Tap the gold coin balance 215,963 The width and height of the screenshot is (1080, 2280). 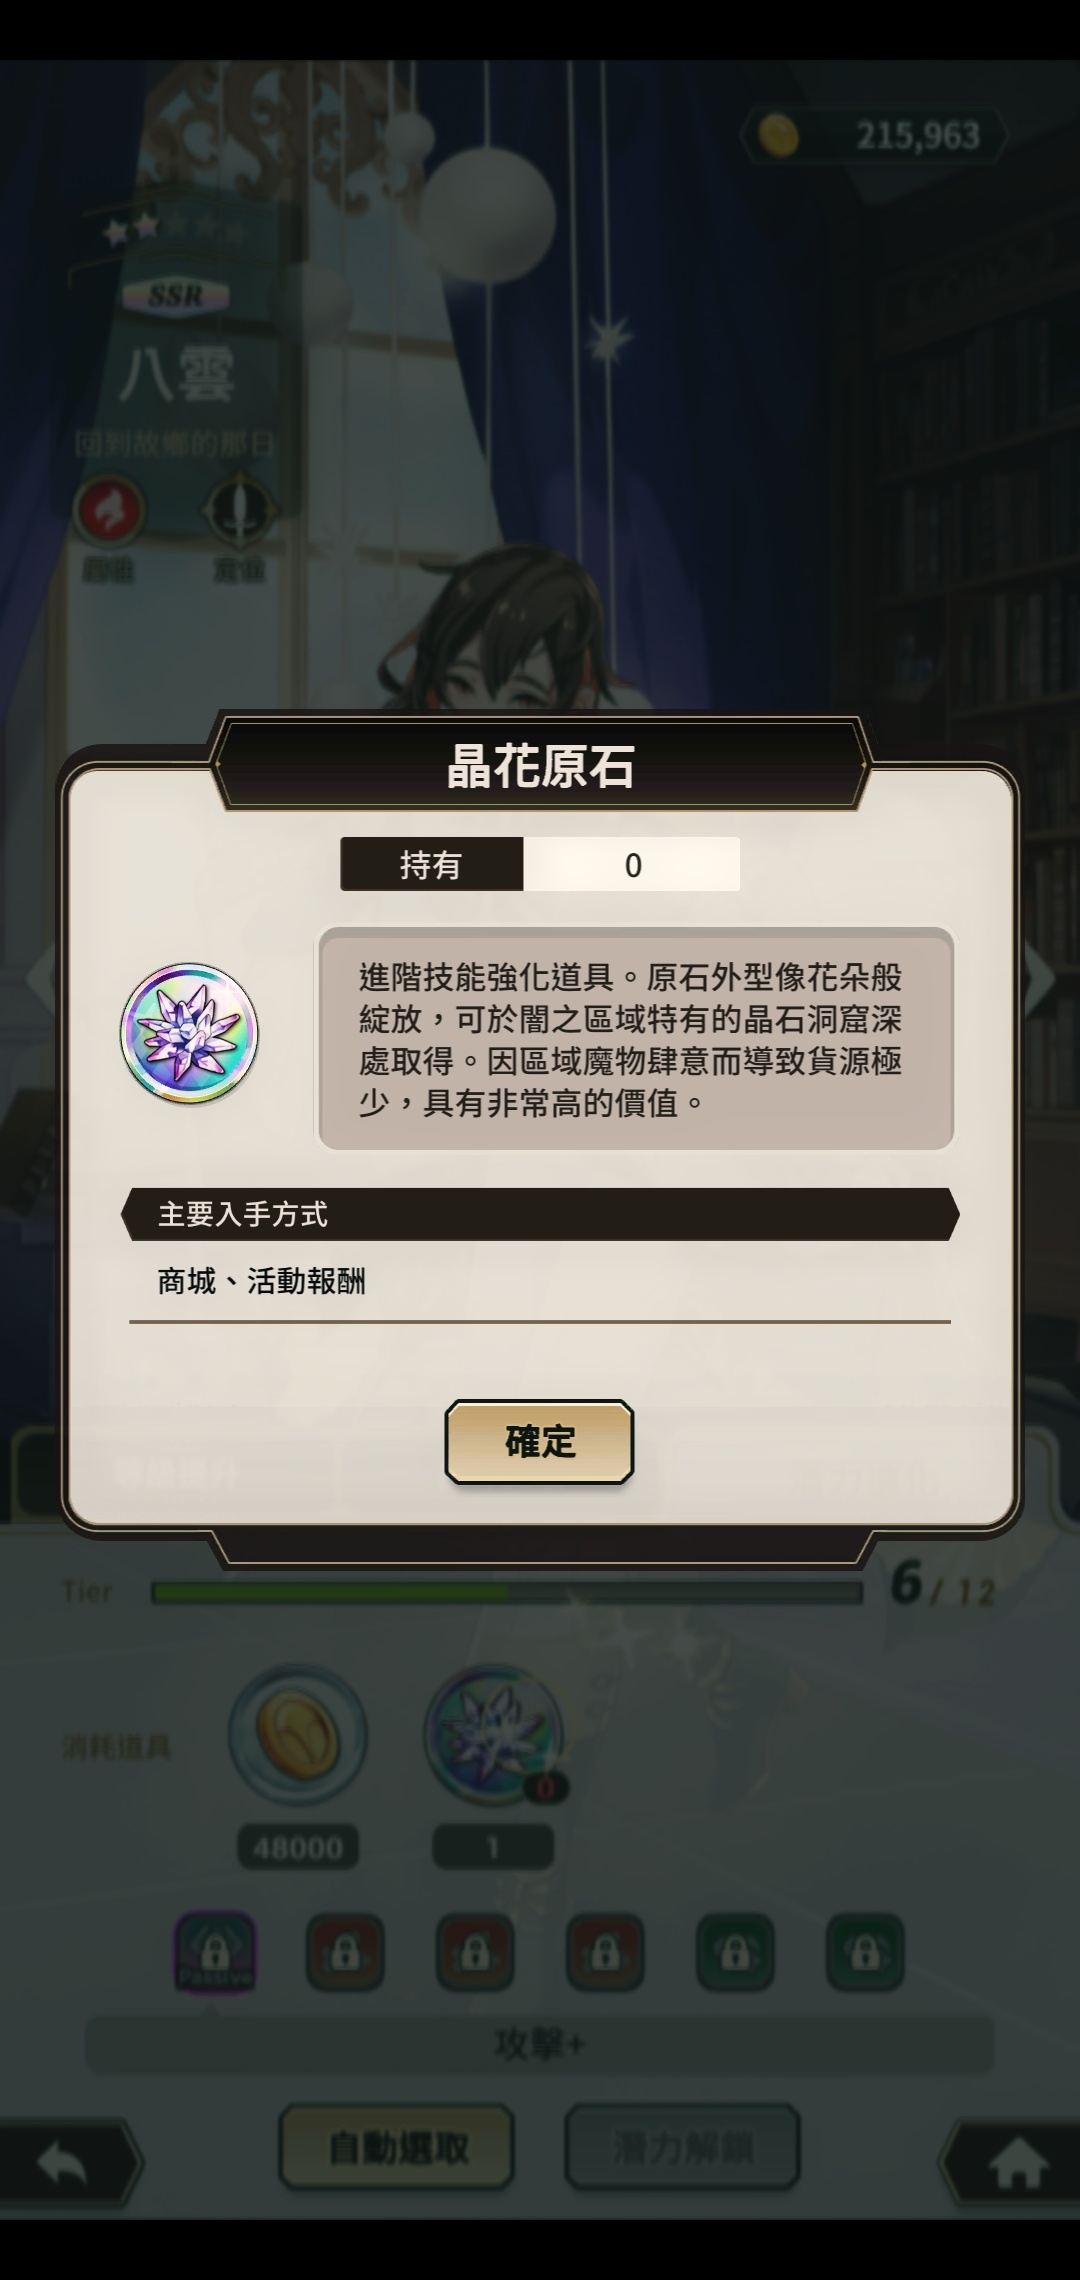[873, 136]
